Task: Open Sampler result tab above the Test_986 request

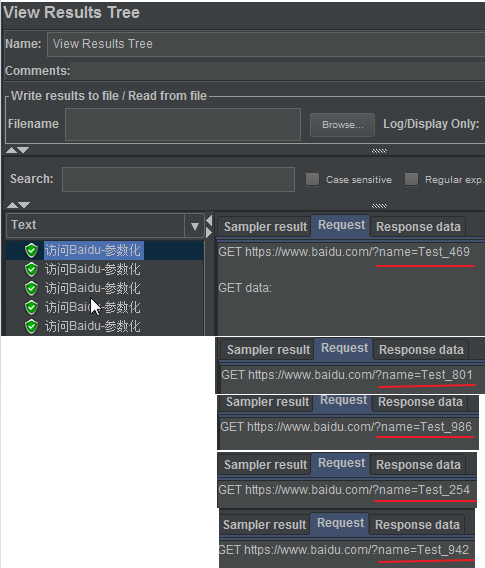Action: click(x=267, y=402)
